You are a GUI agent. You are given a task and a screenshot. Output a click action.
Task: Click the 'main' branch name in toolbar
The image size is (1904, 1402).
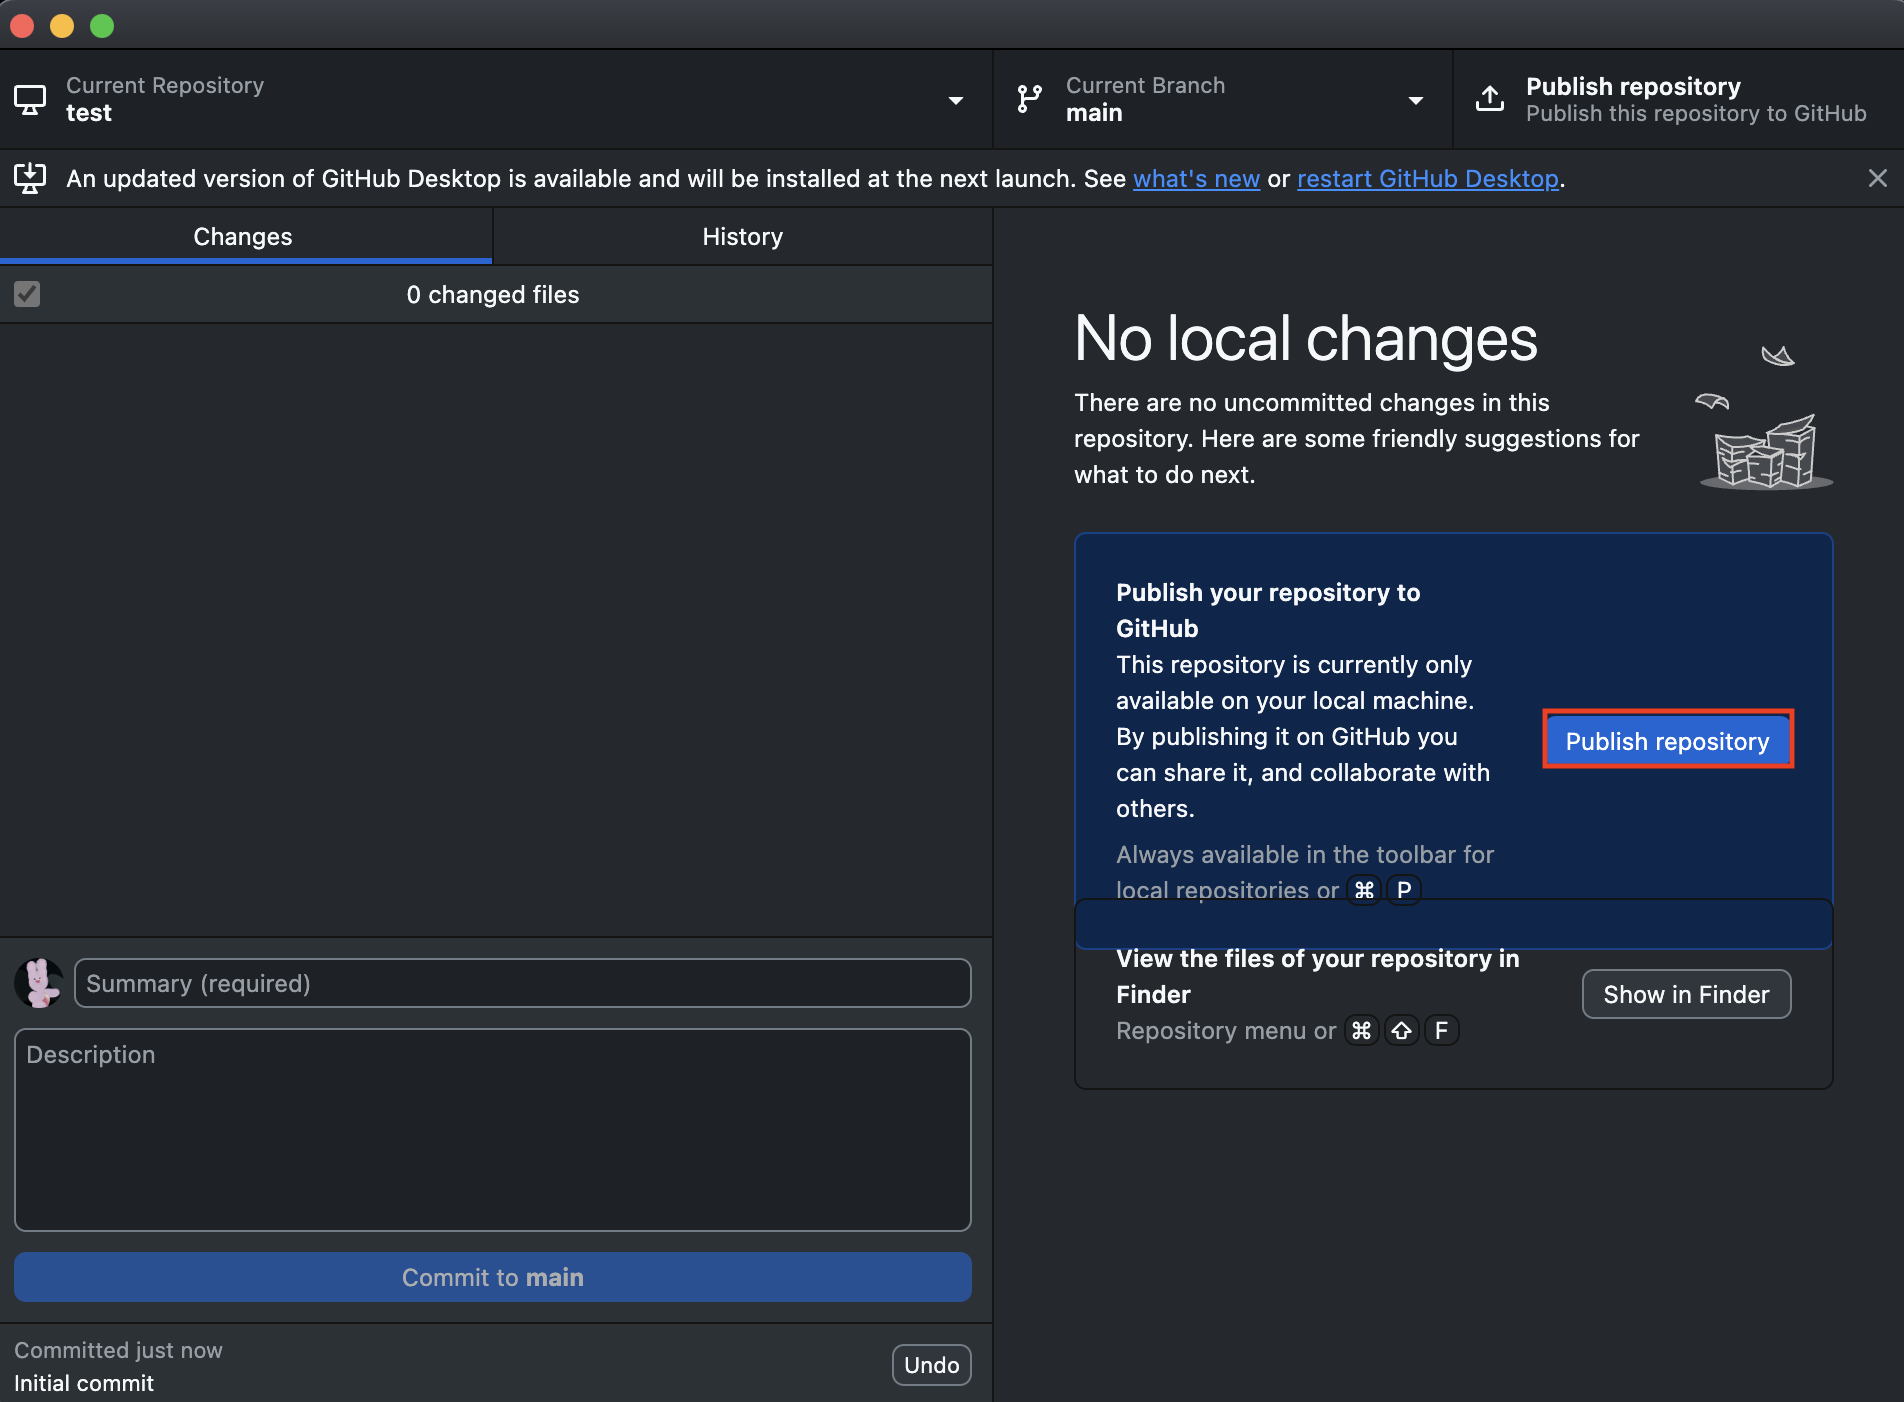[1094, 113]
